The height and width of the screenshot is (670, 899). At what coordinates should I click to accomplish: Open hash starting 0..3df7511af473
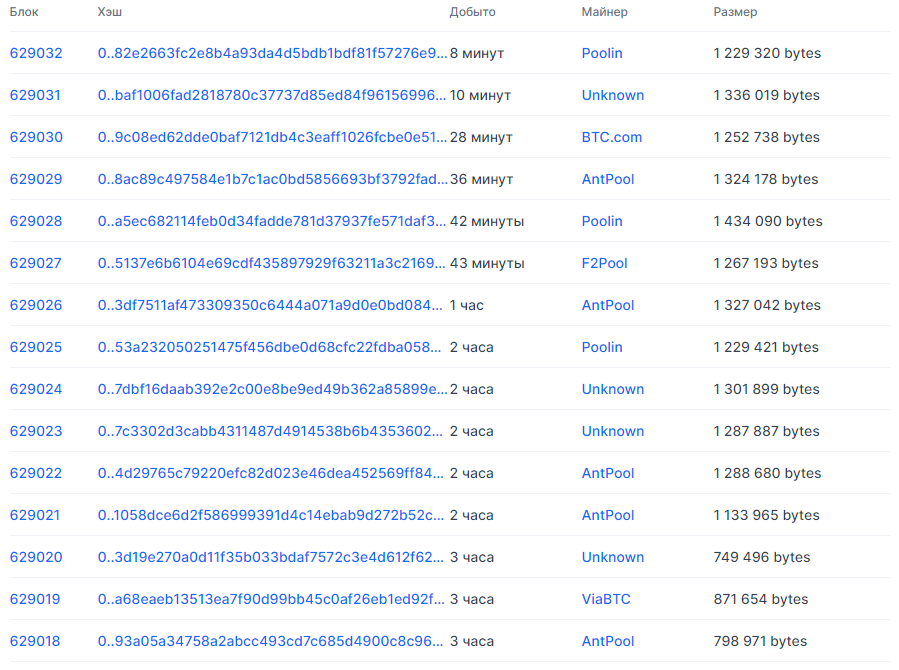pos(271,305)
